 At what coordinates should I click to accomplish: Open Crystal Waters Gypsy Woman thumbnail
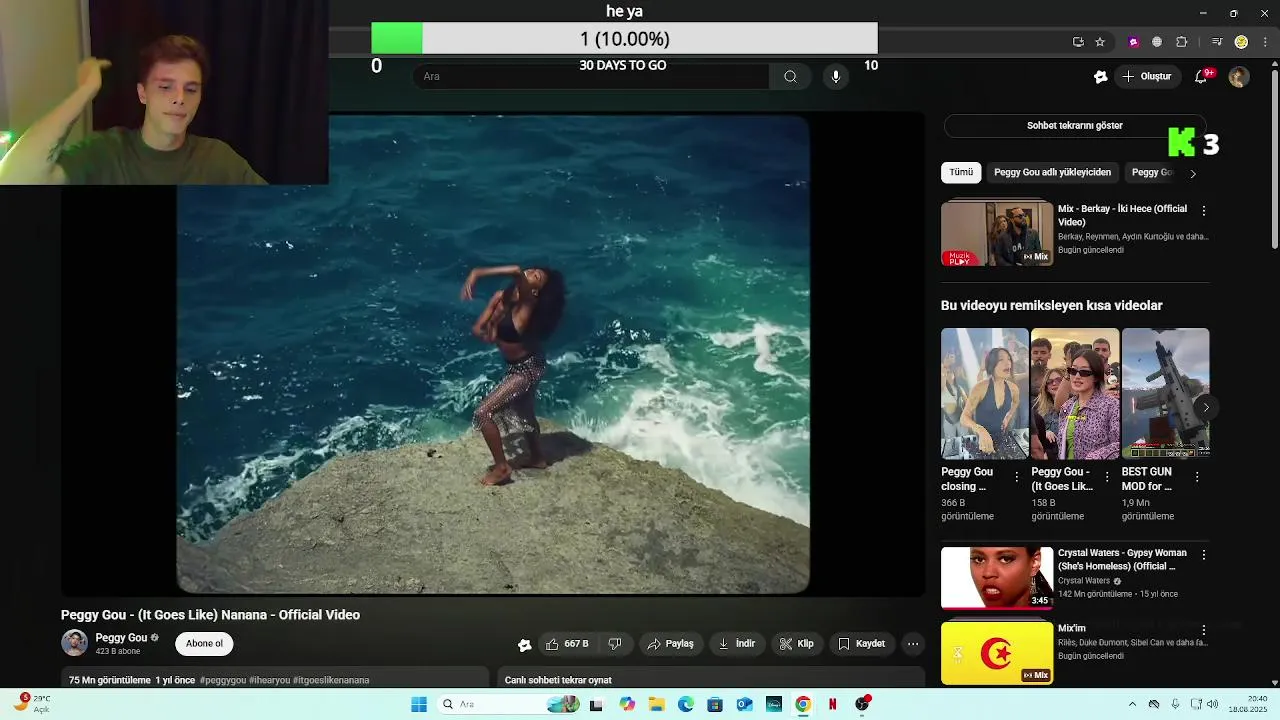997,578
